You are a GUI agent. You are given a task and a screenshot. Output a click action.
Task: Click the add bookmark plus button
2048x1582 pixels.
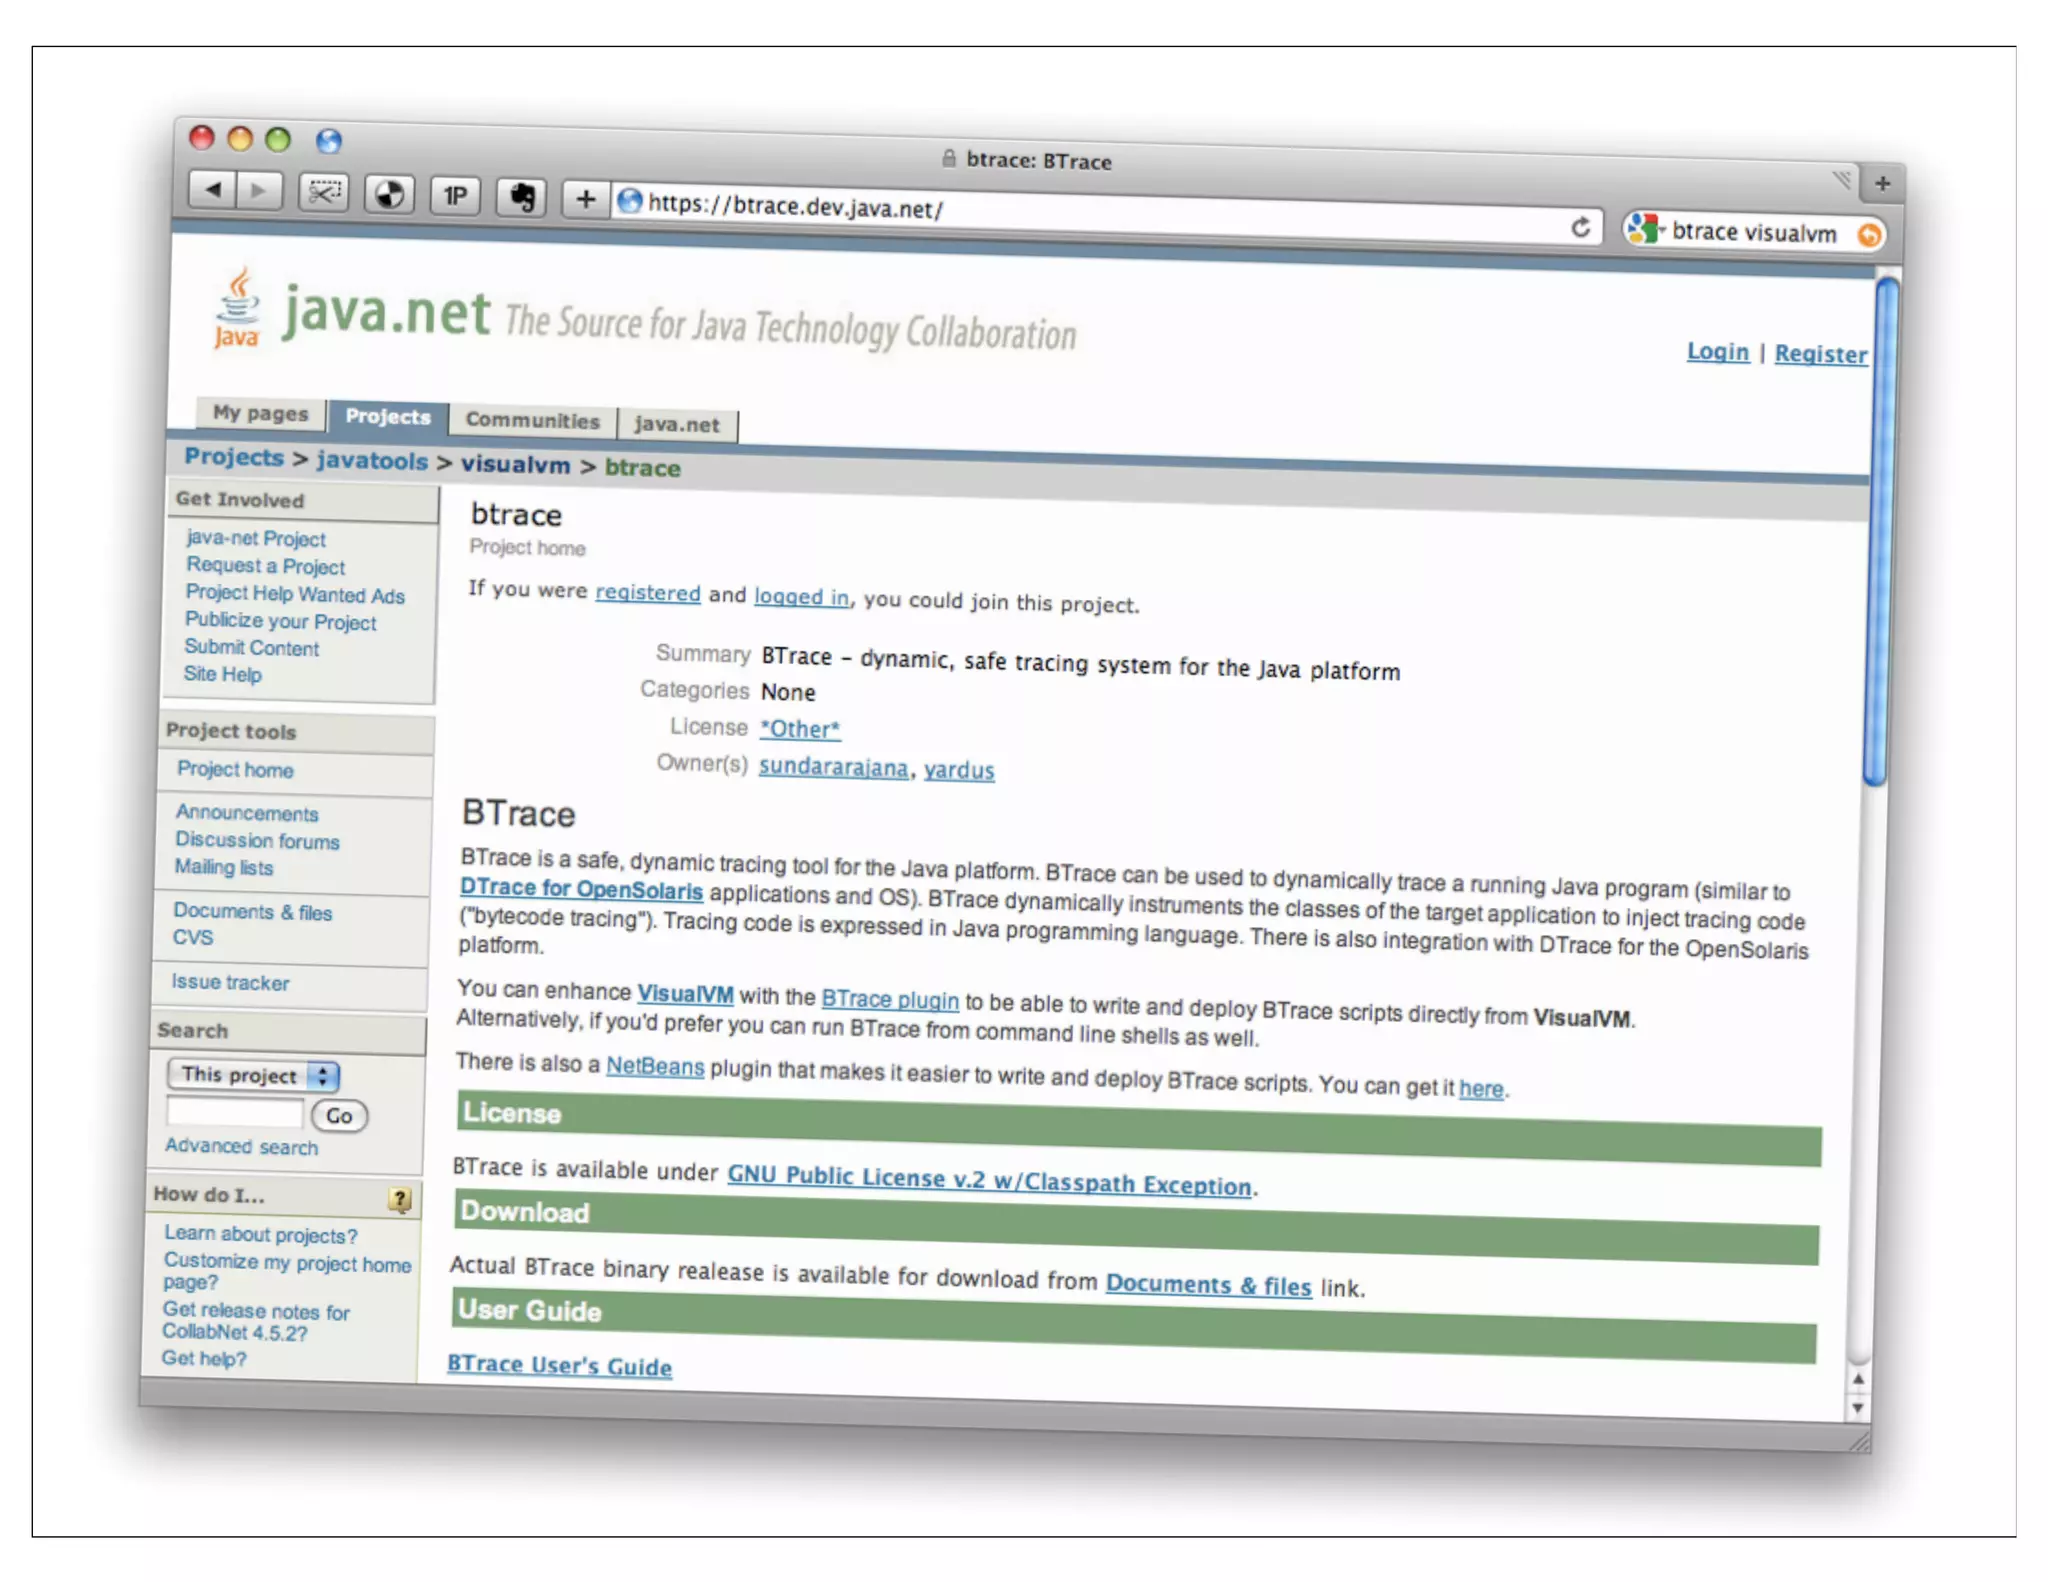[x=585, y=199]
